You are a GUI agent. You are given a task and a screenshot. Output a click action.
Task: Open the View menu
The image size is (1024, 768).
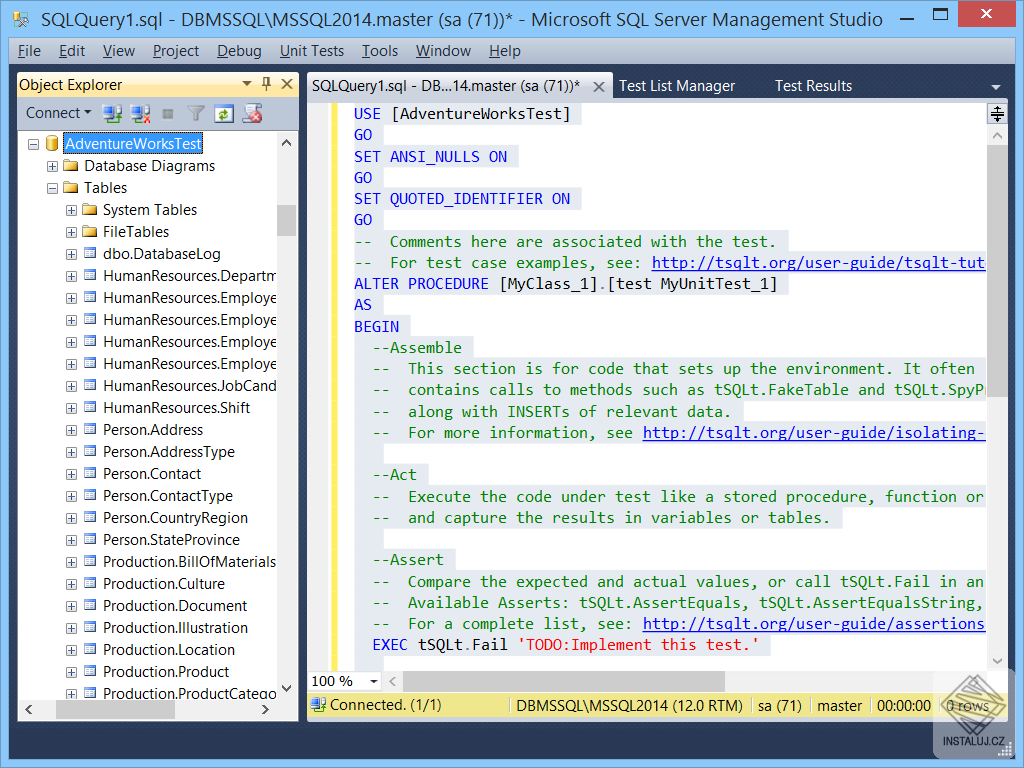[119, 51]
